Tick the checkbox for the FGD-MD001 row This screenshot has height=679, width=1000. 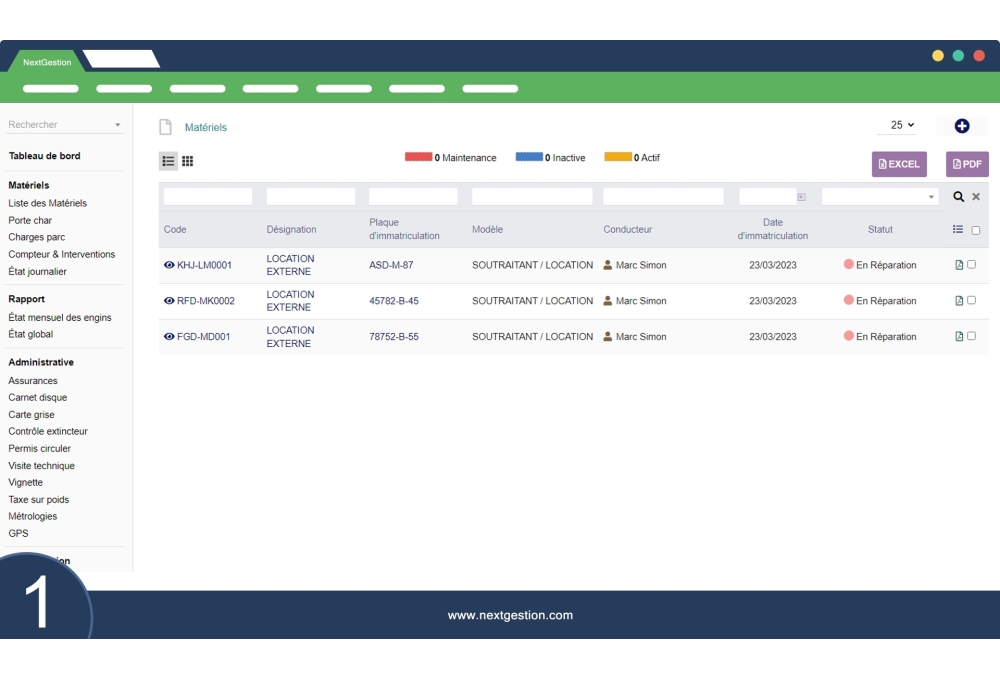(x=971, y=336)
